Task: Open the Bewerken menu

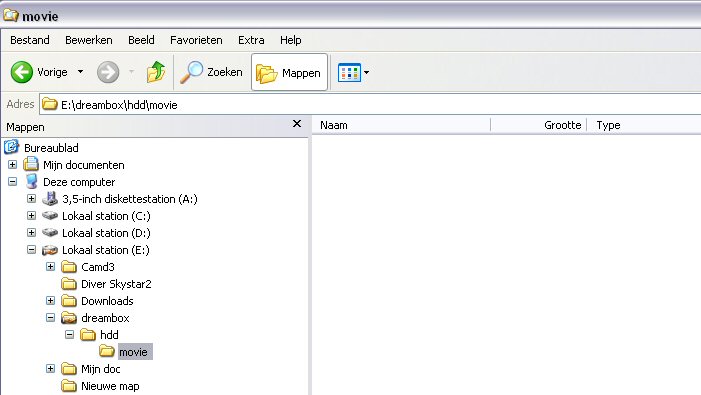Action: coord(89,40)
